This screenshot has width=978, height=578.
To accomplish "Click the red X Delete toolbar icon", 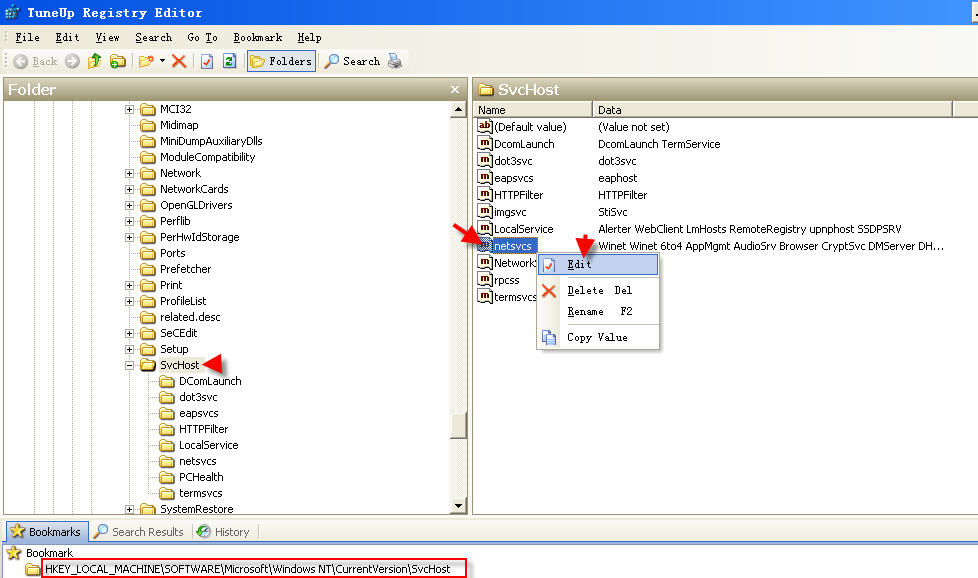I will coord(179,61).
